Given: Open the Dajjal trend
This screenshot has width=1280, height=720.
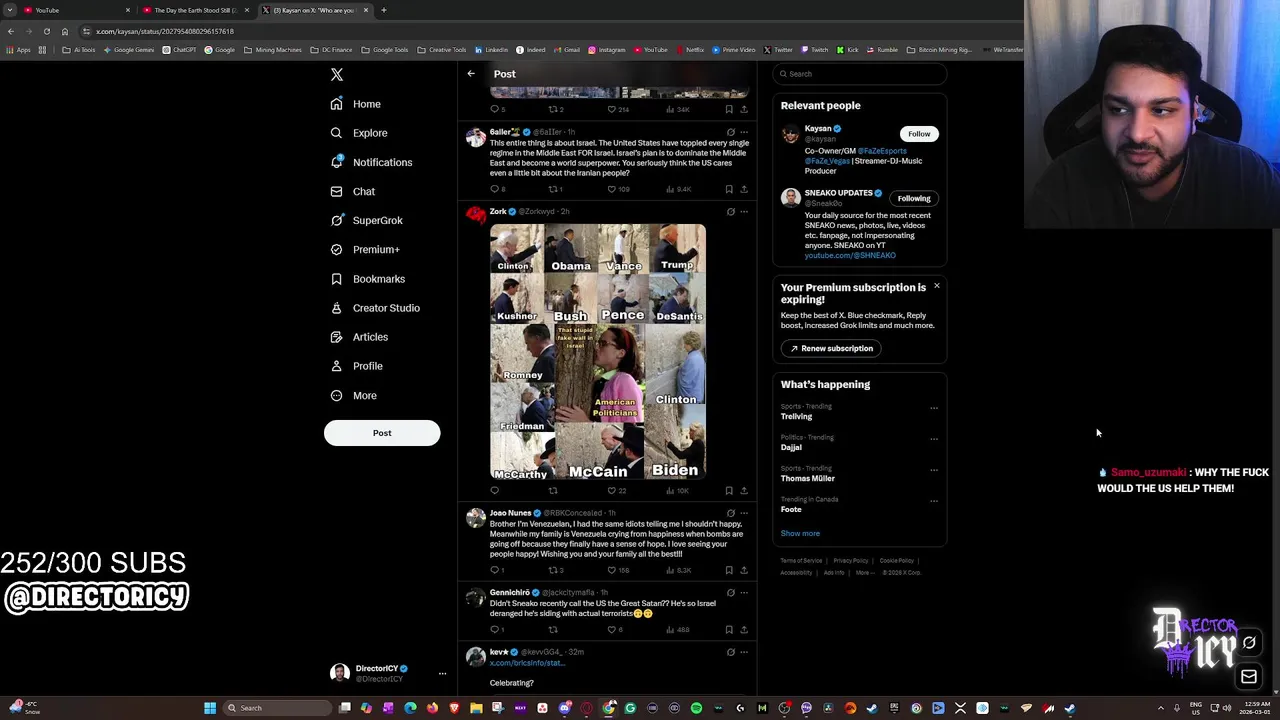Looking at the screenshot, I should 791,447.
